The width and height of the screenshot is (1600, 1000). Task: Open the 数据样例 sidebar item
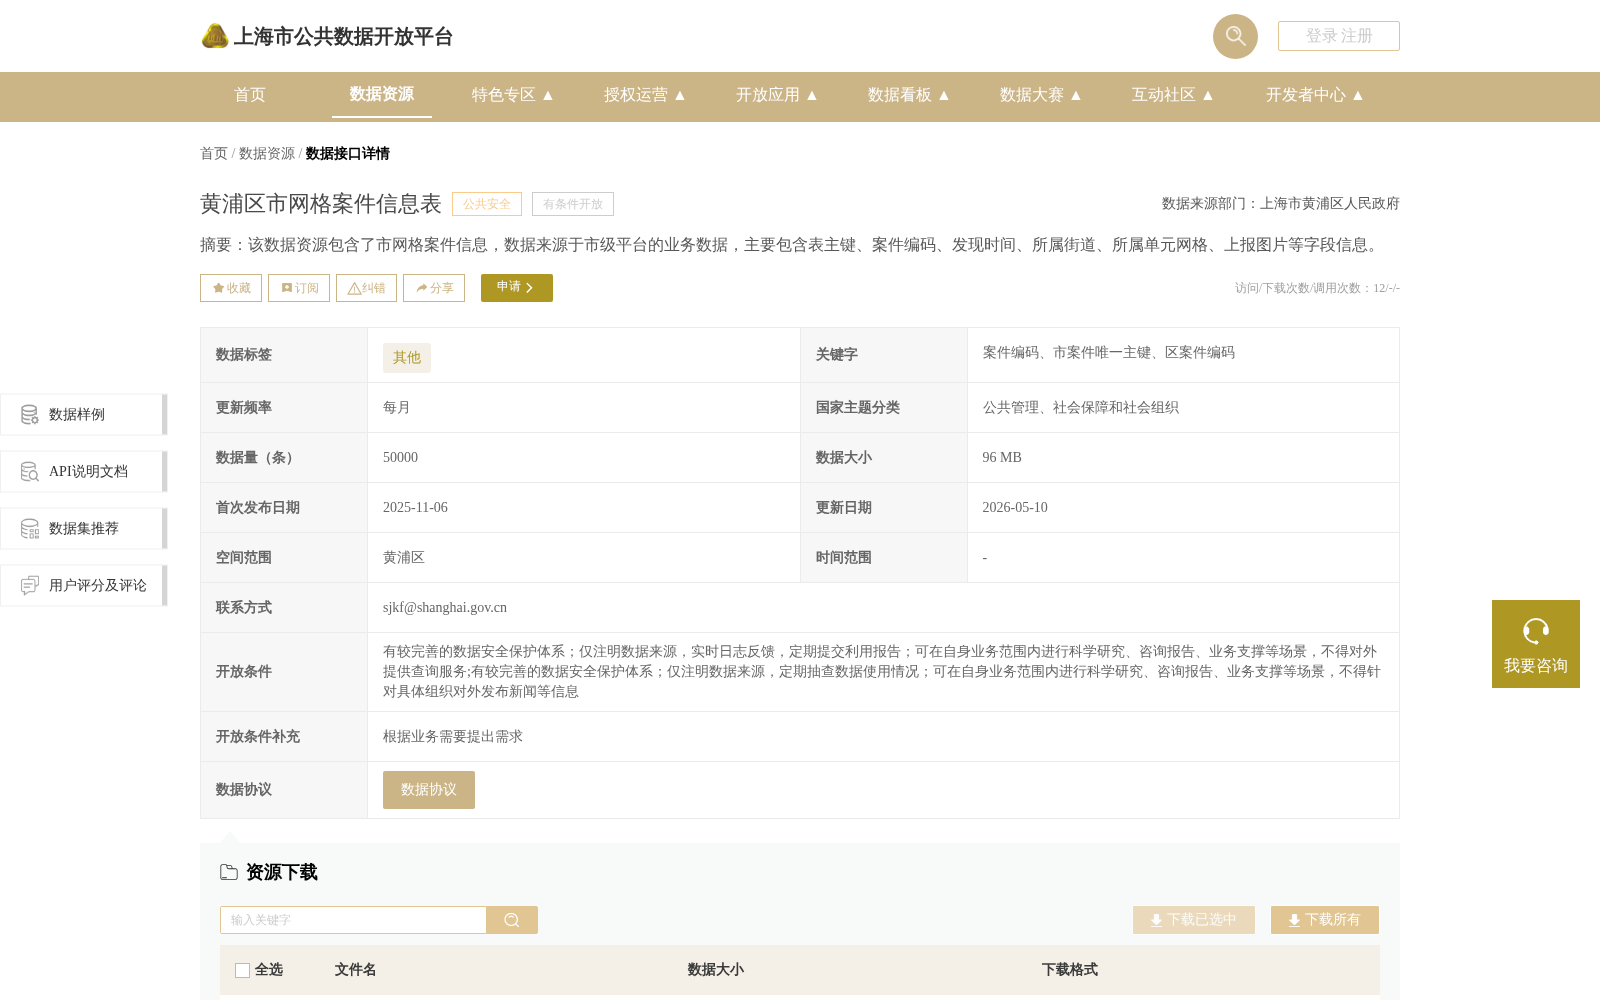[83, 414]
